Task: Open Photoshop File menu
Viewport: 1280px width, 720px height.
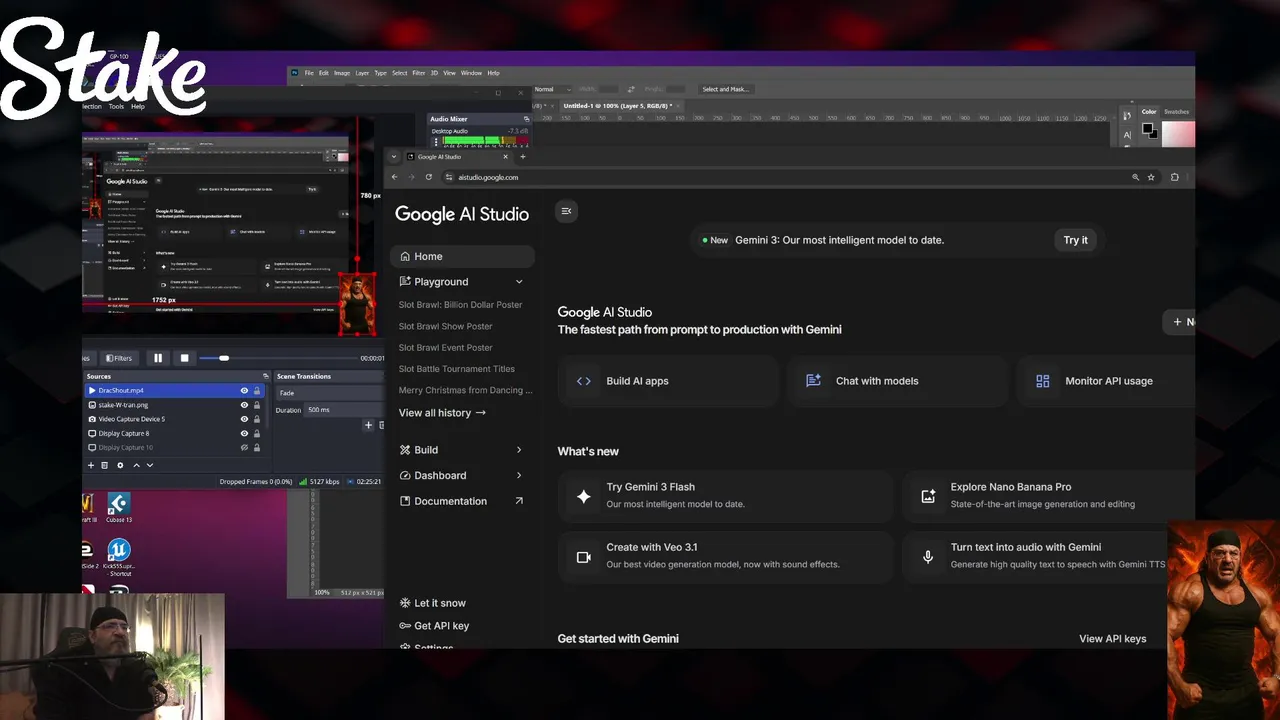Action: pyautogui.click(x=309, y=73)
